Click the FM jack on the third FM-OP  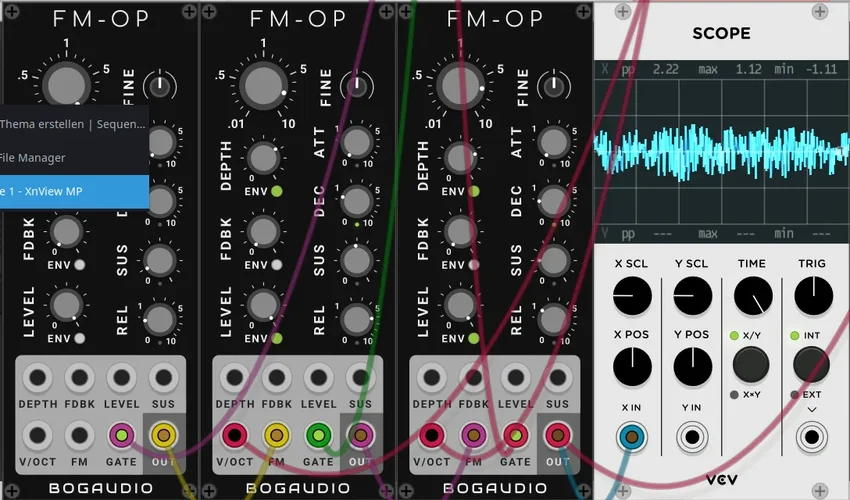474,435
